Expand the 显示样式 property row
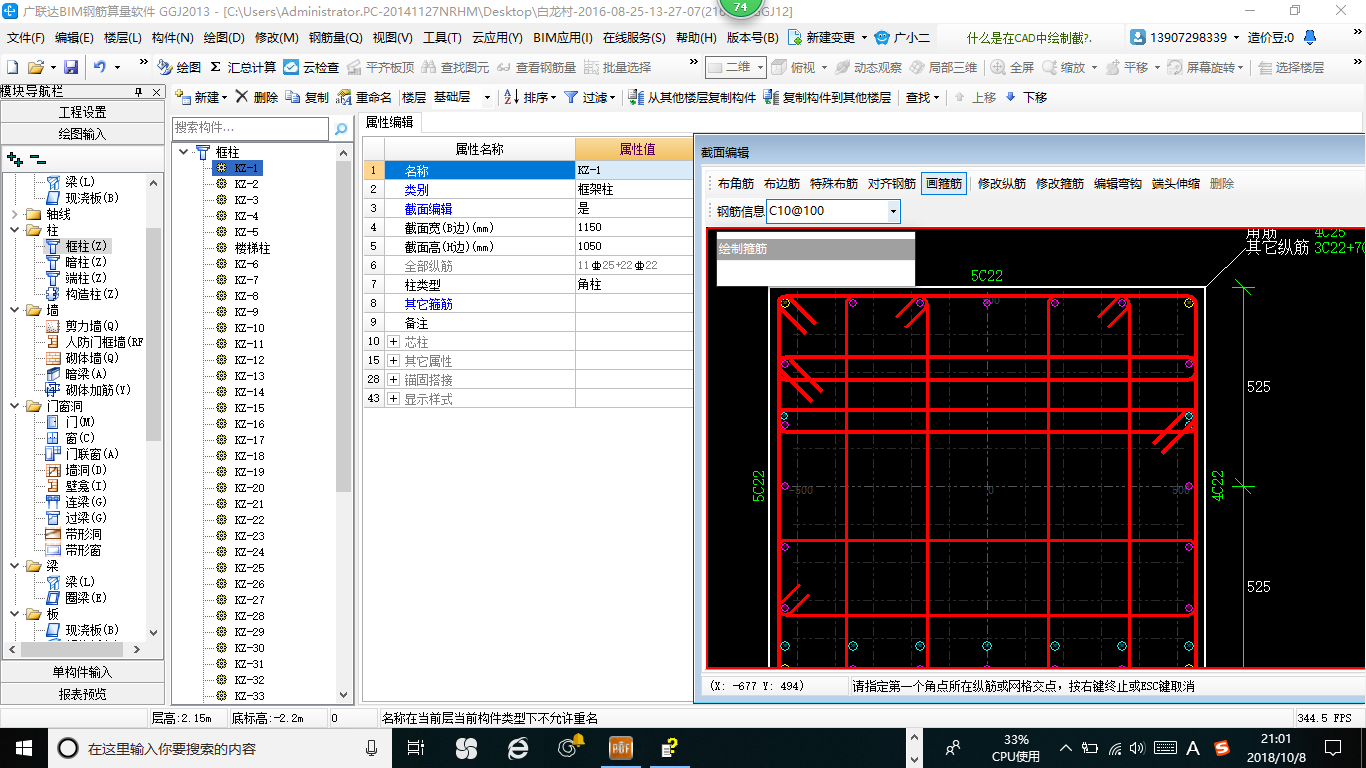The image size is (1366, 768). click(x=393, y=399)
